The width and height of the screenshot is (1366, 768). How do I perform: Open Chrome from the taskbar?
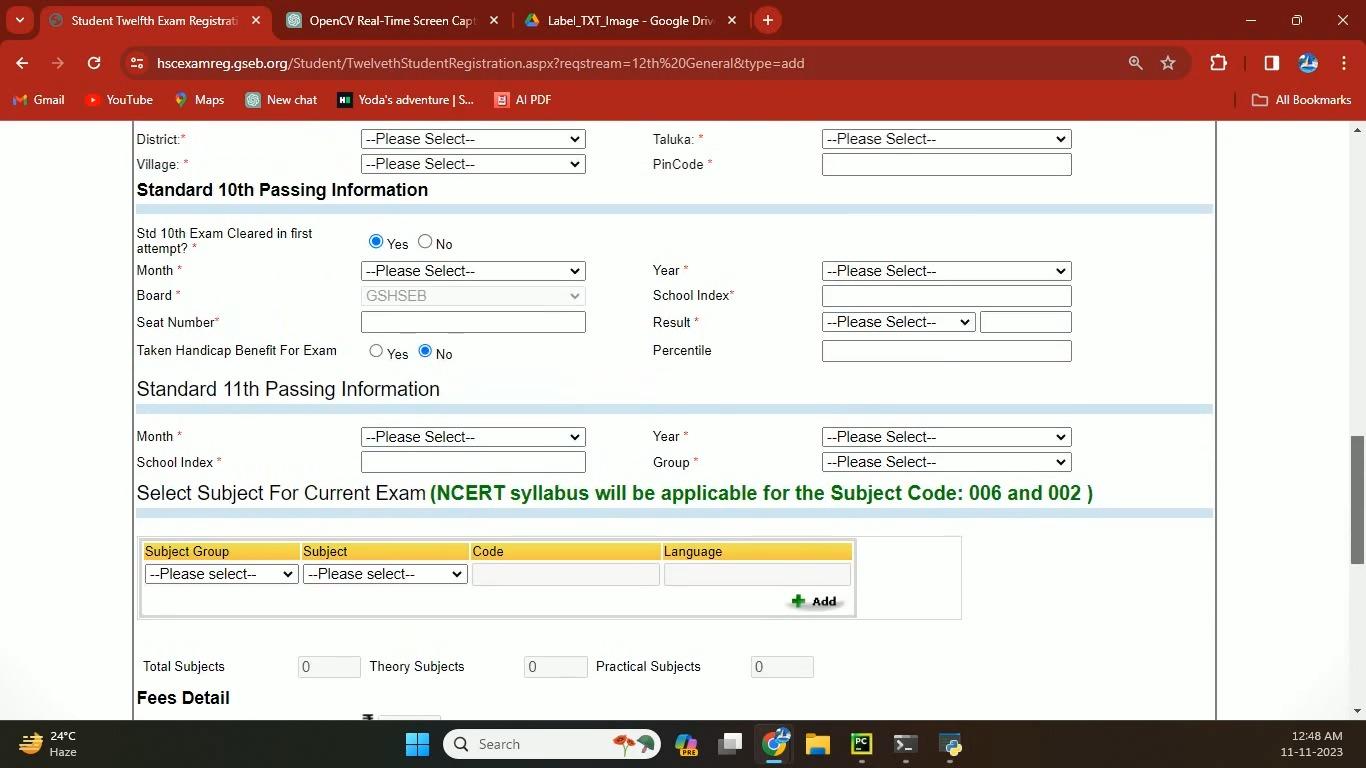point(774,744)
